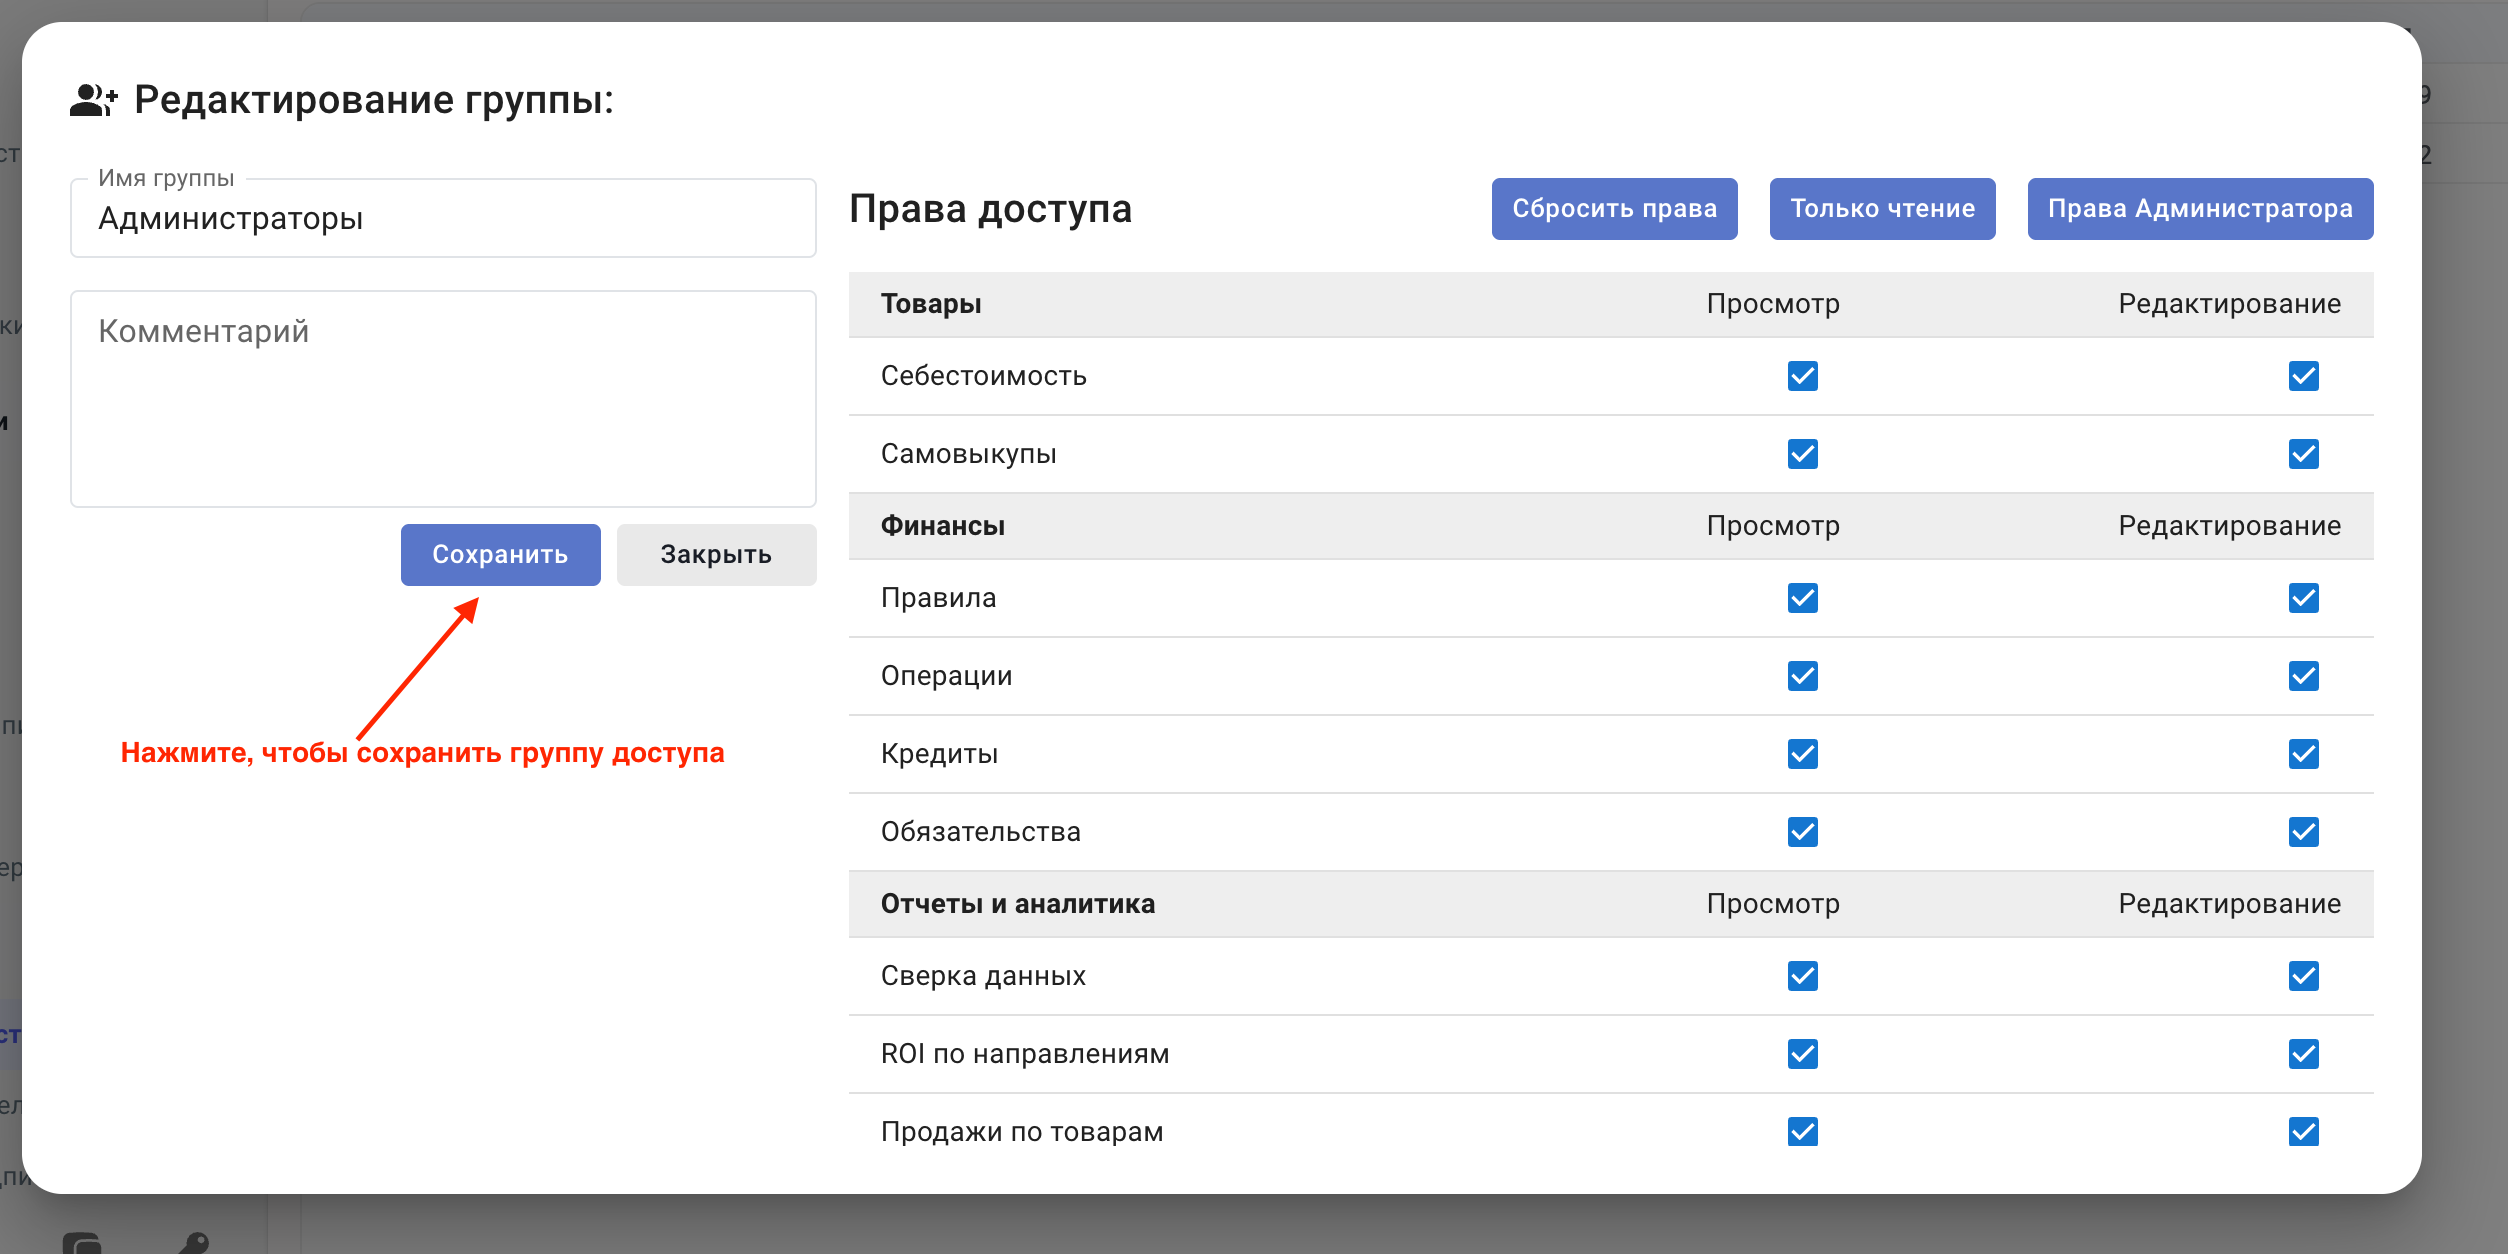Uncheck Продажи по товарам edit checkbox
Image resolution: width=2508 pixels, height=1254 pixels.
tap(2303, 1132)
